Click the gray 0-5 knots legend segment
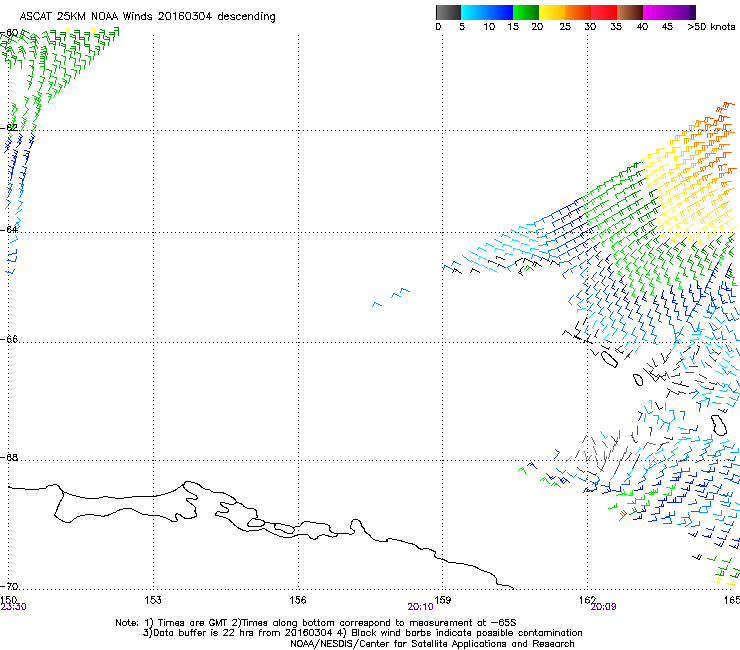 (448, 12)
